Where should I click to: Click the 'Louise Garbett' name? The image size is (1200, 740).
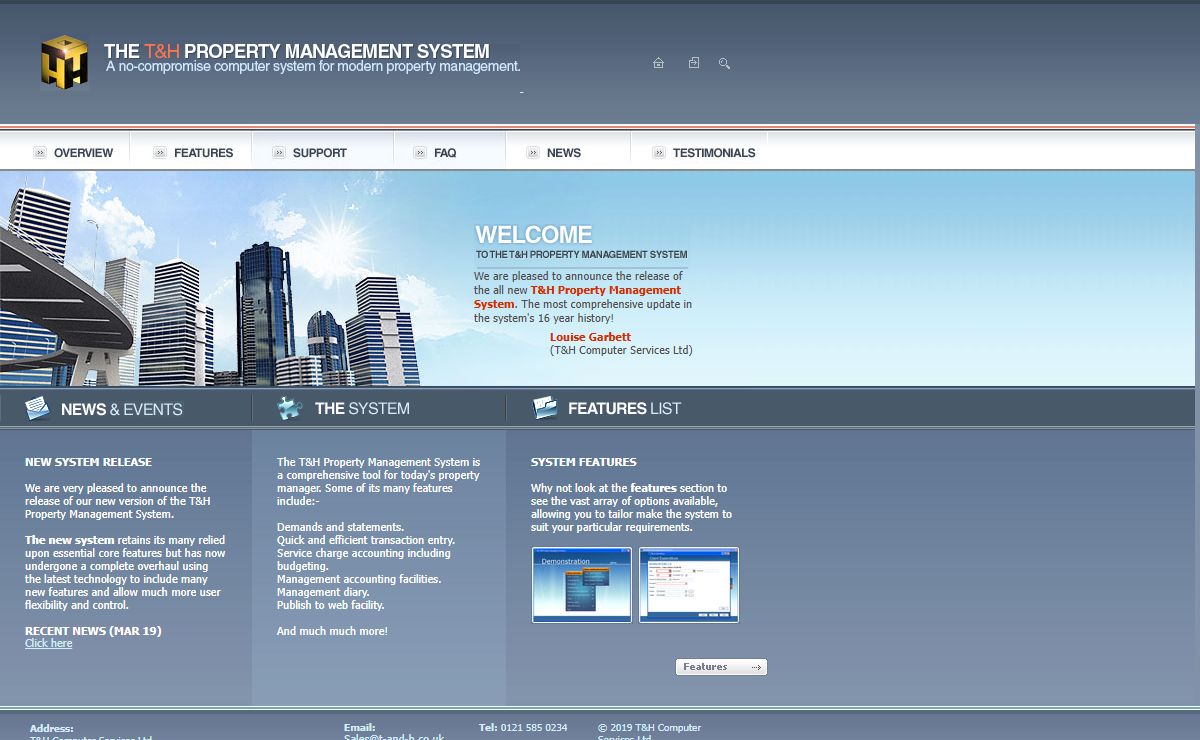(x=590, y=337)
